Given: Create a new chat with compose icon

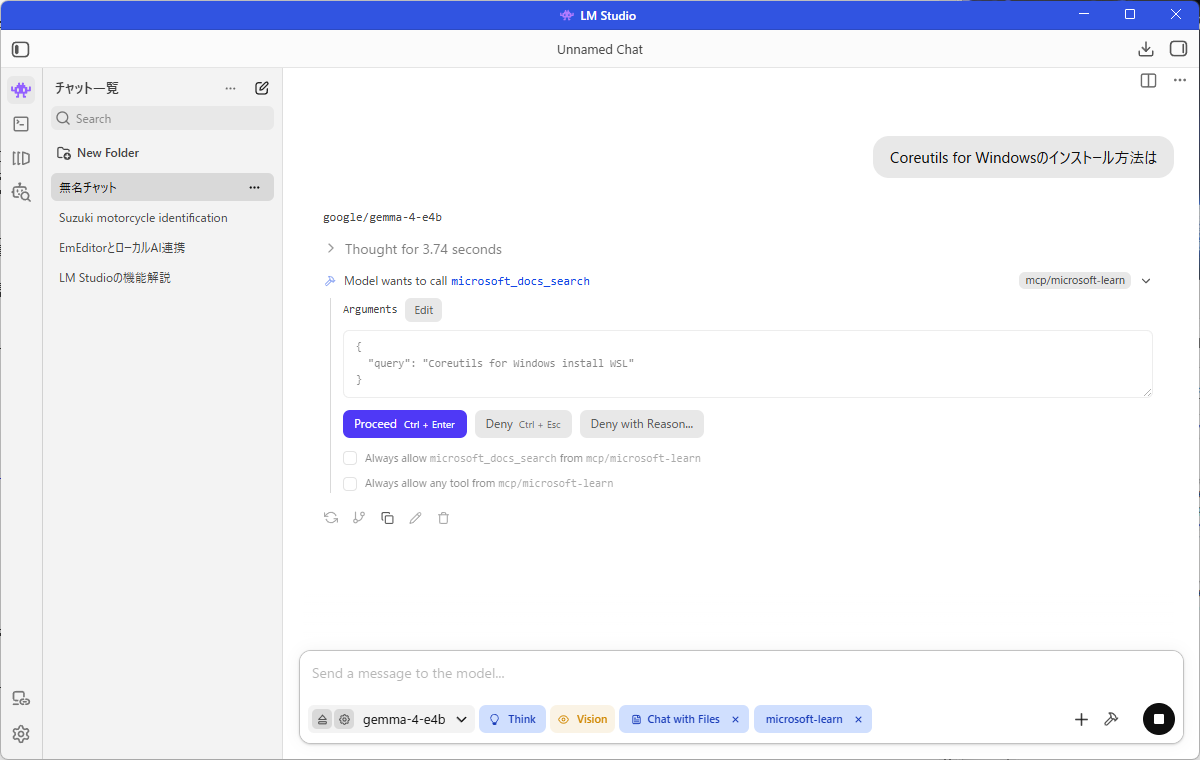Looking at the screenshot, I should (x=262, y=88).
